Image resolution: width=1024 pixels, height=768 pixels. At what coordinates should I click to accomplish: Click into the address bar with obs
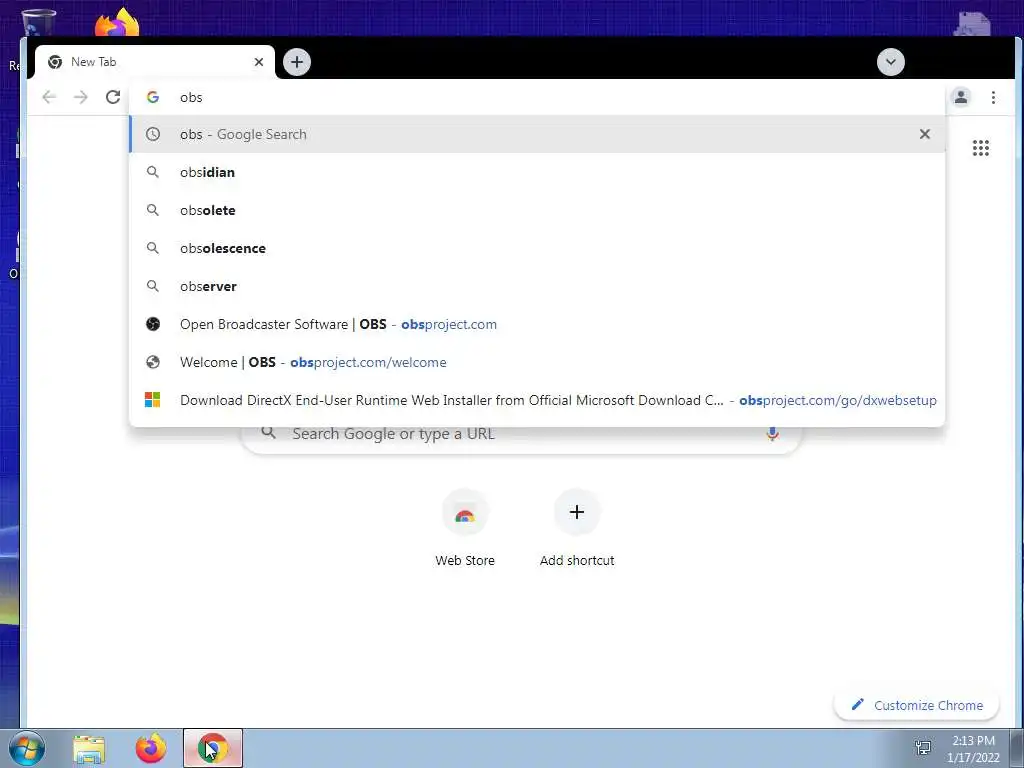pos(537,97)
